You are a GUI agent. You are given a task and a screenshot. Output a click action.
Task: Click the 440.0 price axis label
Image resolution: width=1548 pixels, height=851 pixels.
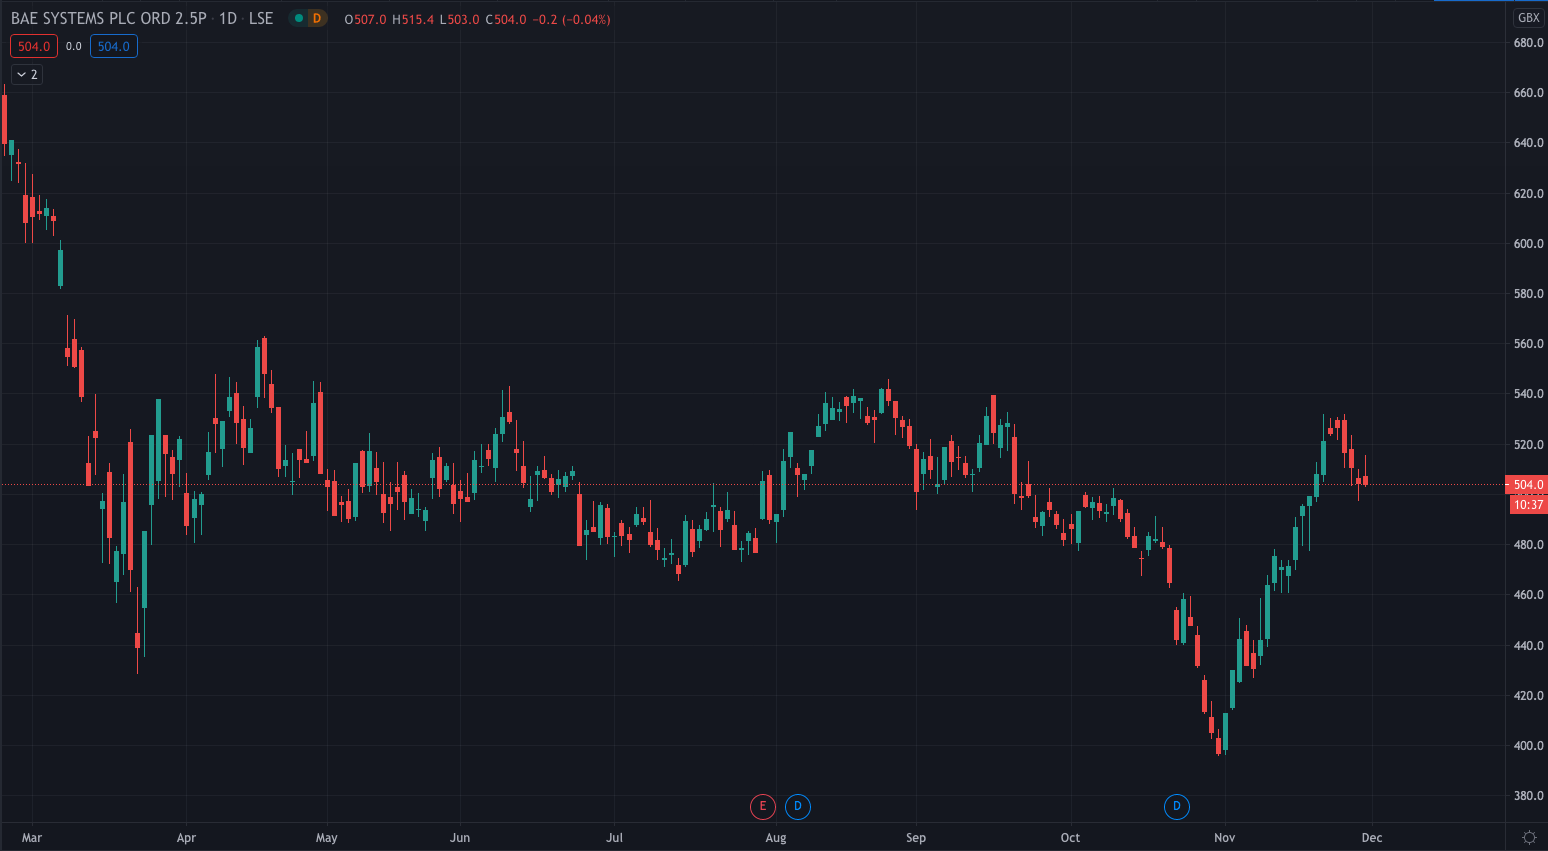[1528, 646]
